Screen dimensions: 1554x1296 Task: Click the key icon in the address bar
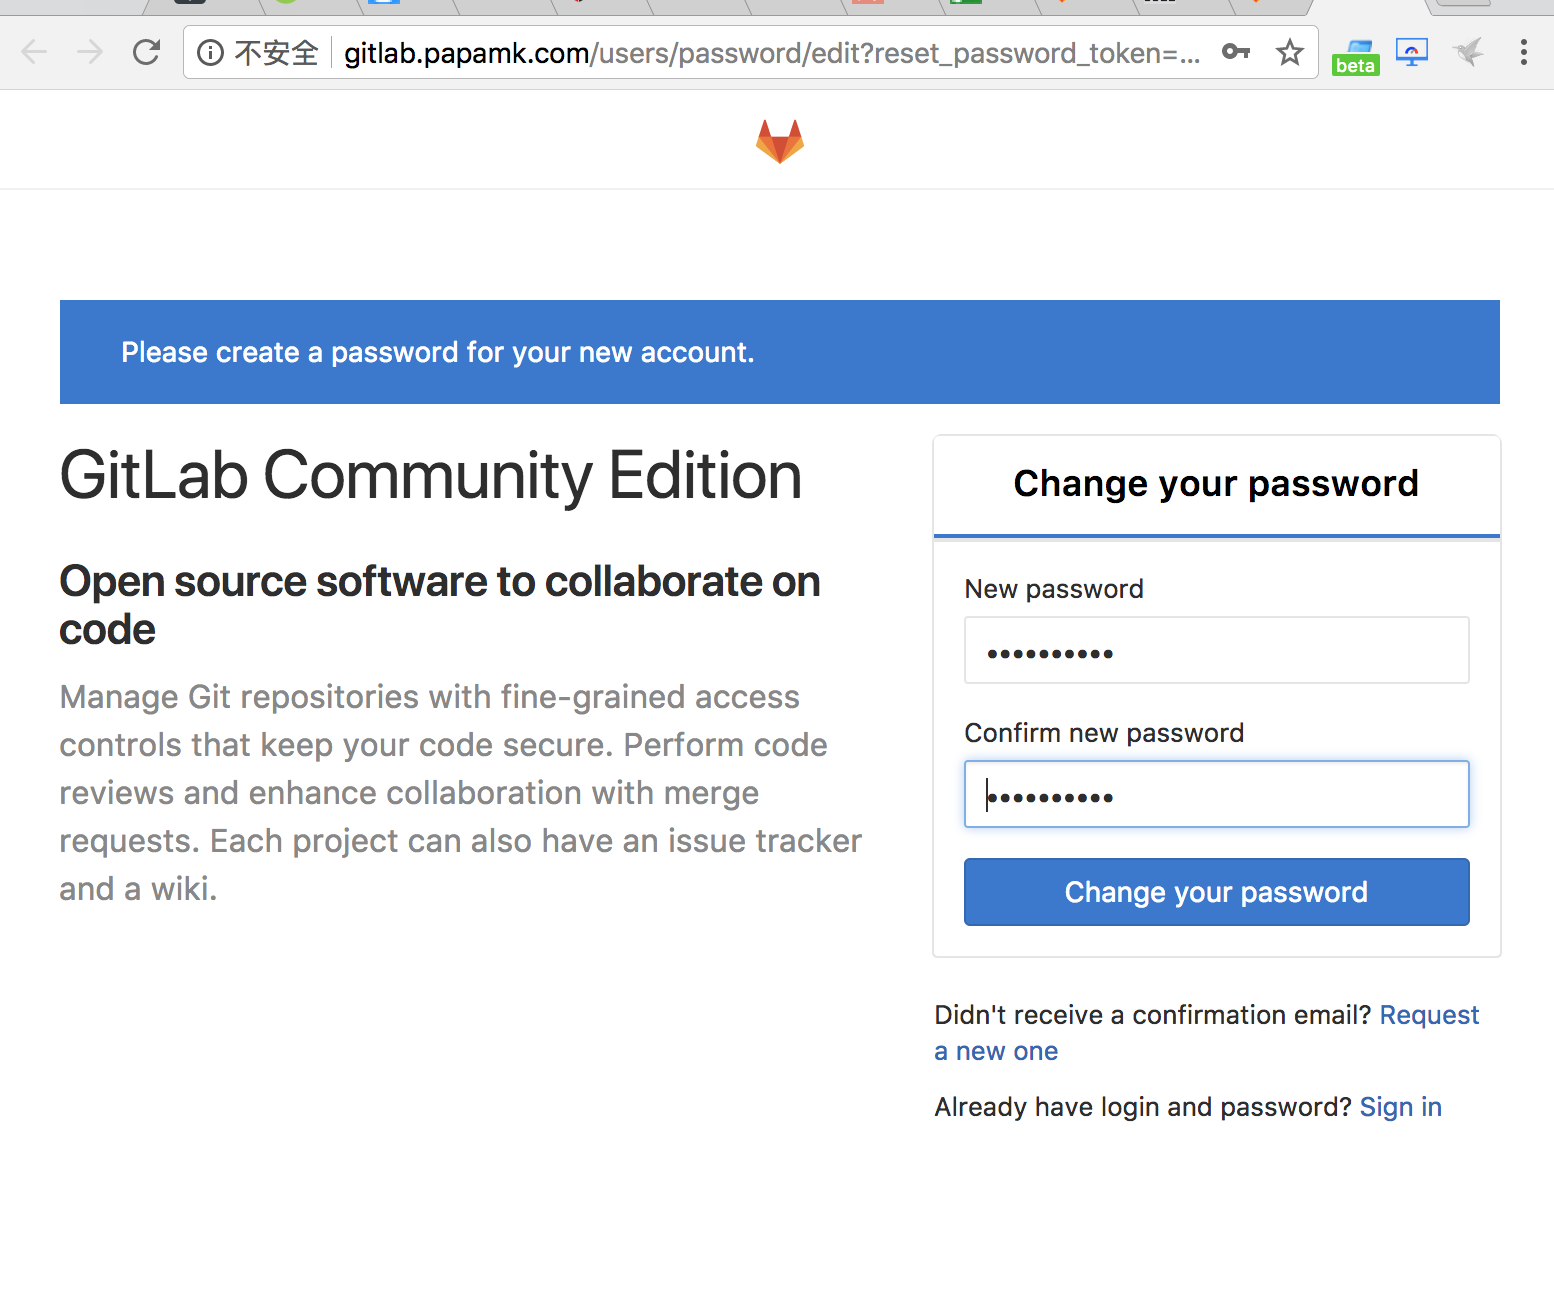[1236, 52]
